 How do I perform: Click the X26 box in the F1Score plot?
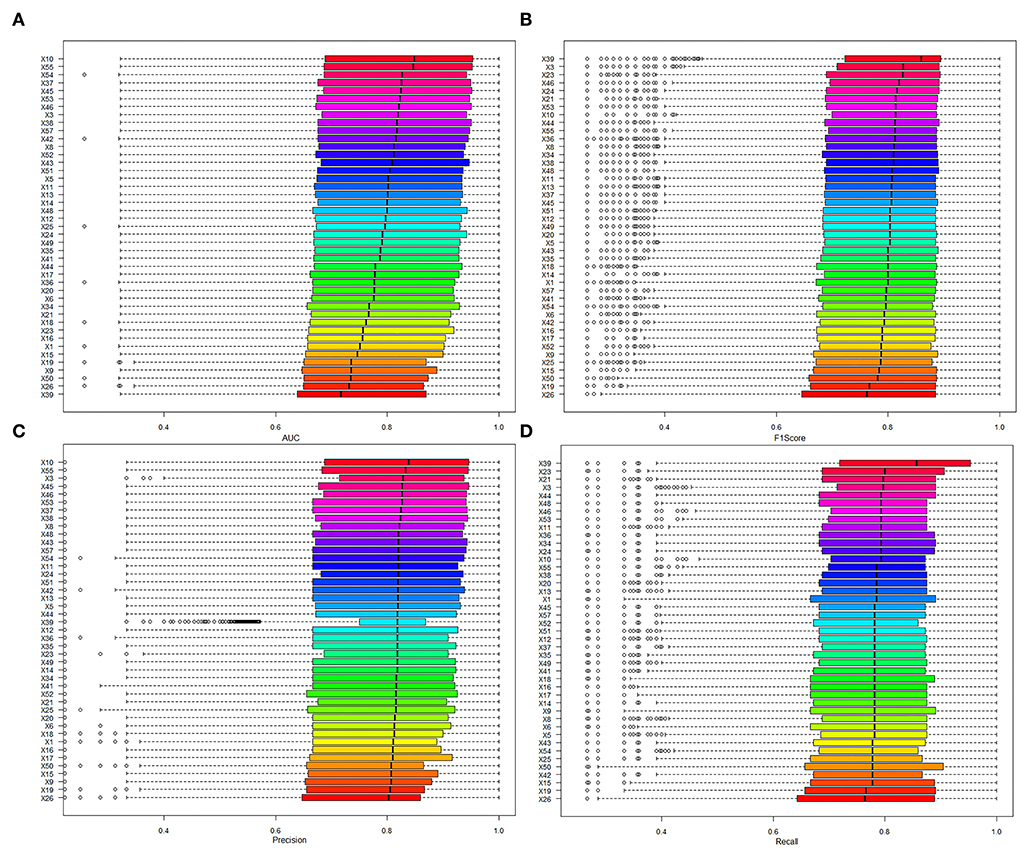coord(869,395)
